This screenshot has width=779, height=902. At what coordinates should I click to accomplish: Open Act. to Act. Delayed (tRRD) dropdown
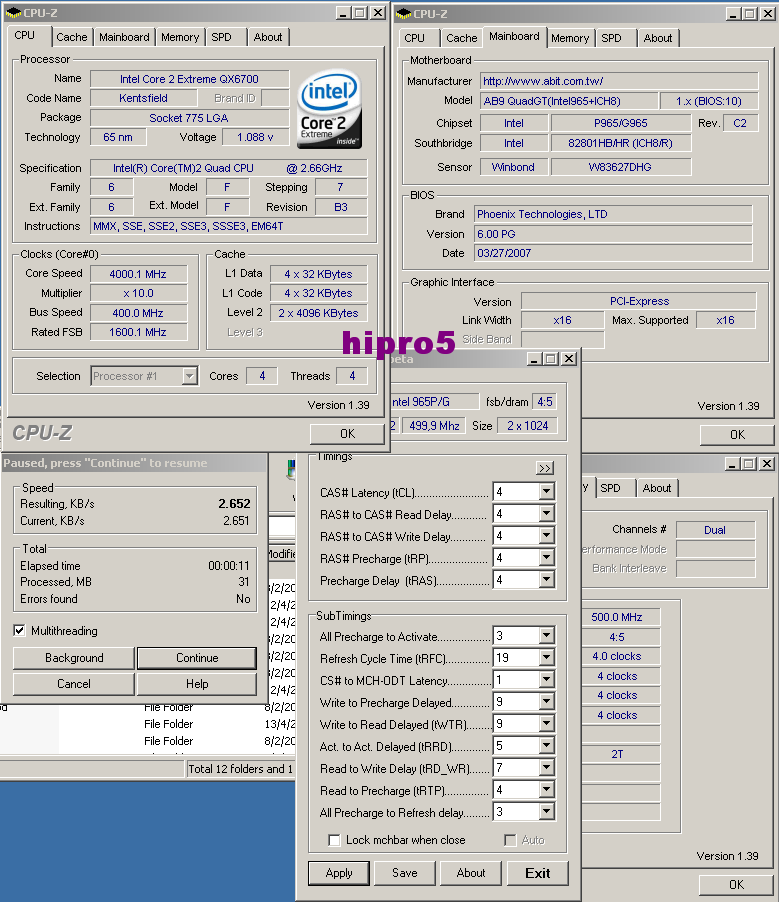pos(547,746)
